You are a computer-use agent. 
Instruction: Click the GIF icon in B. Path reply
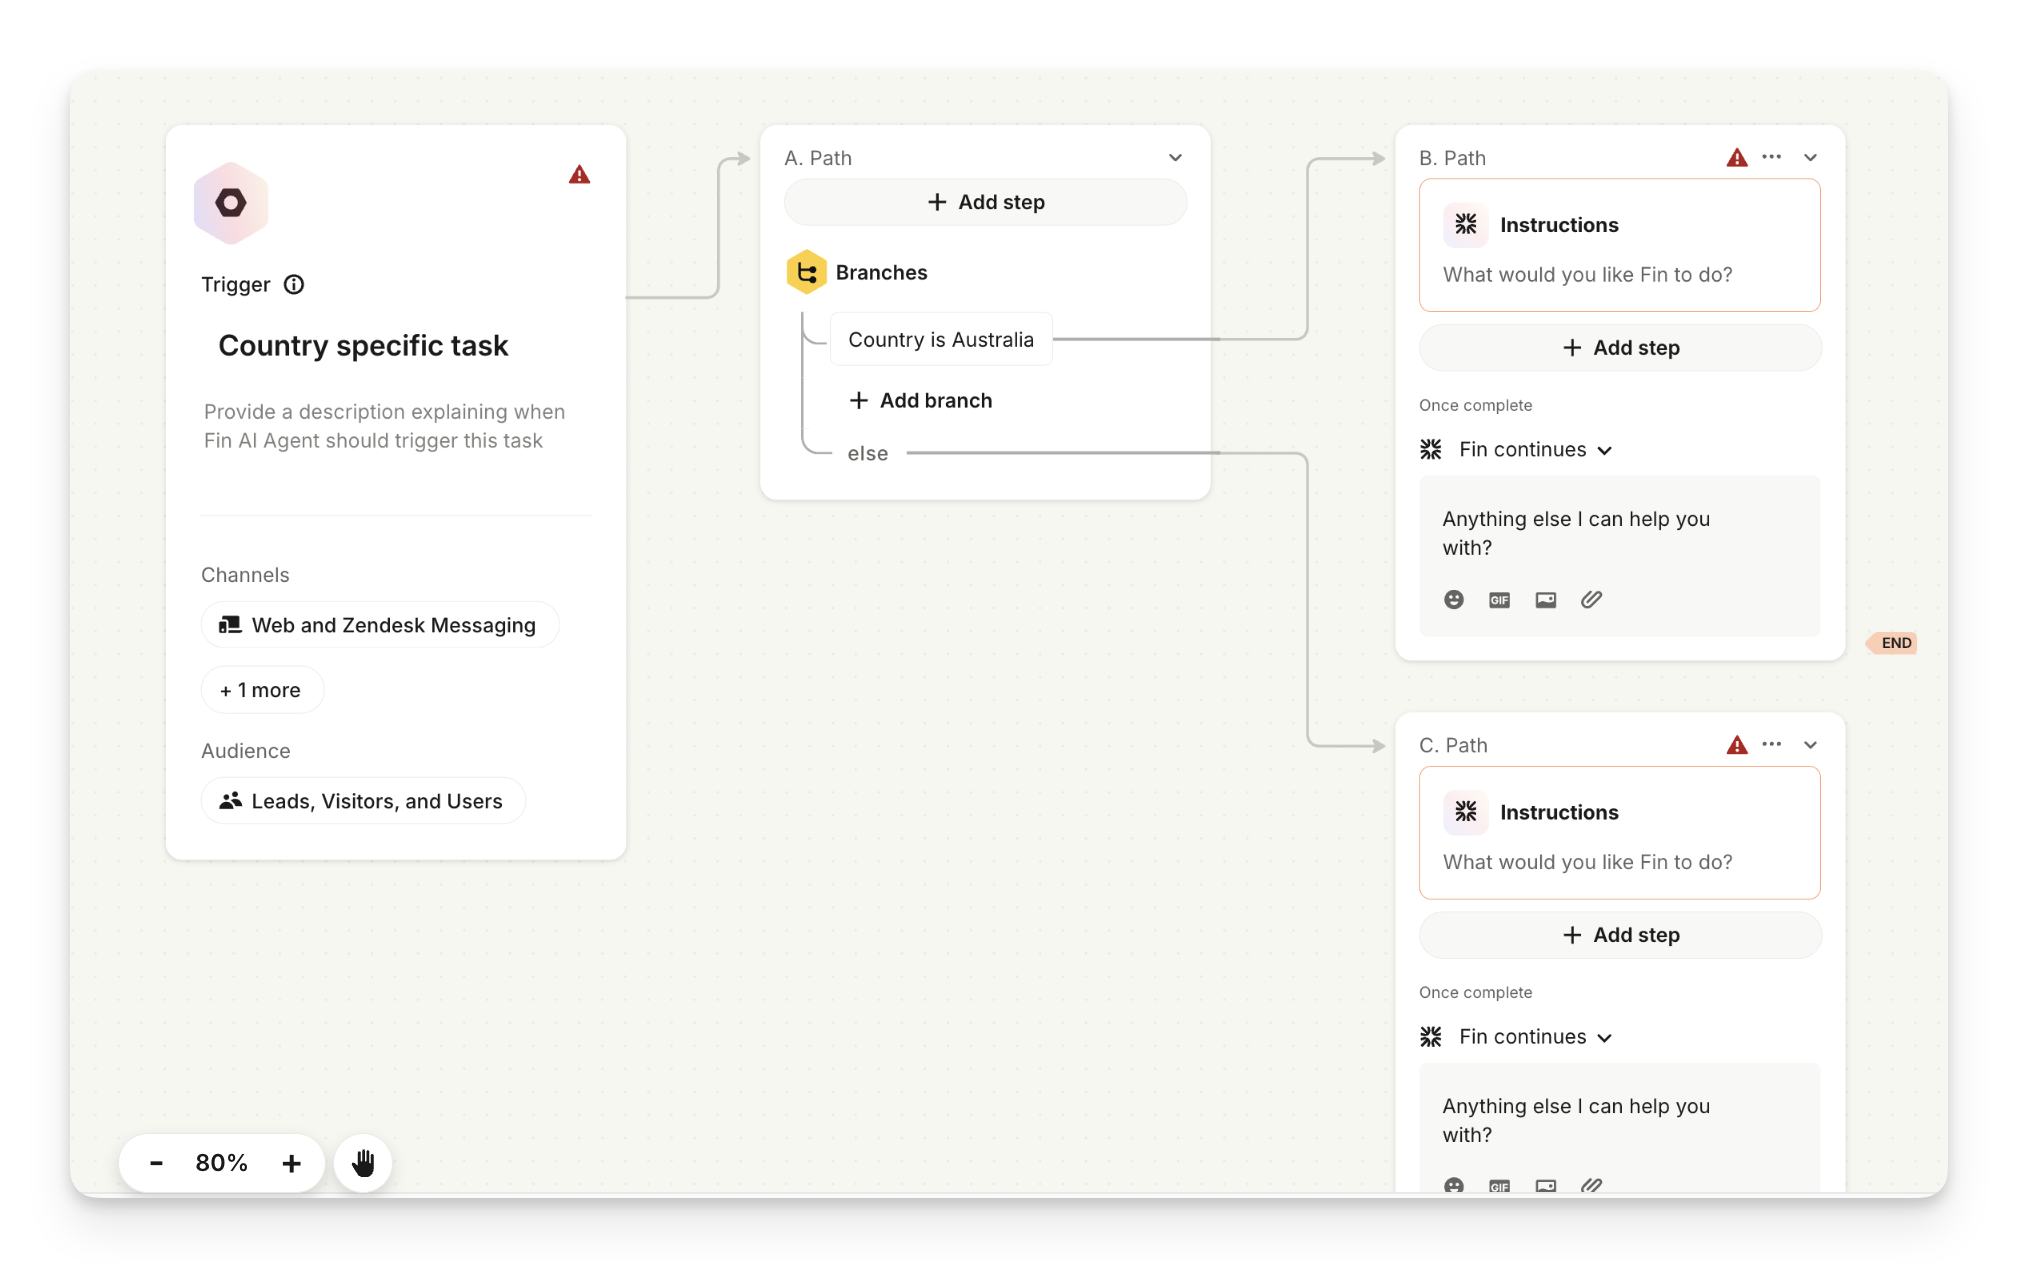pyautogui.click(x=1499, y=600)
